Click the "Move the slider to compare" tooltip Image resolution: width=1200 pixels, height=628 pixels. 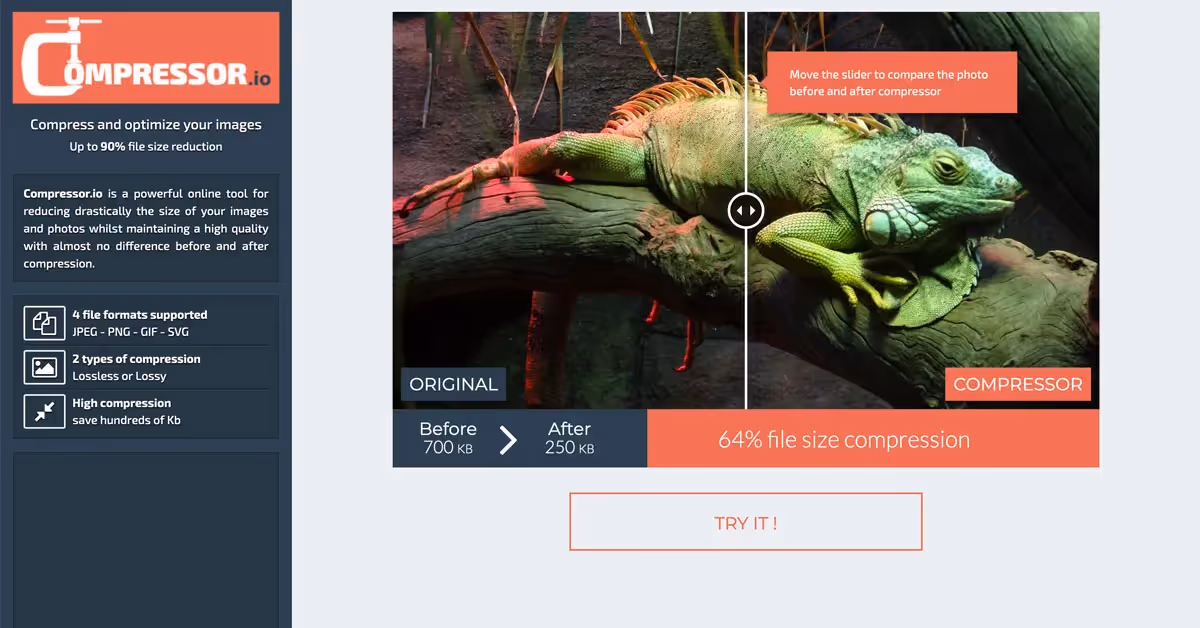(x=892, y=83)
